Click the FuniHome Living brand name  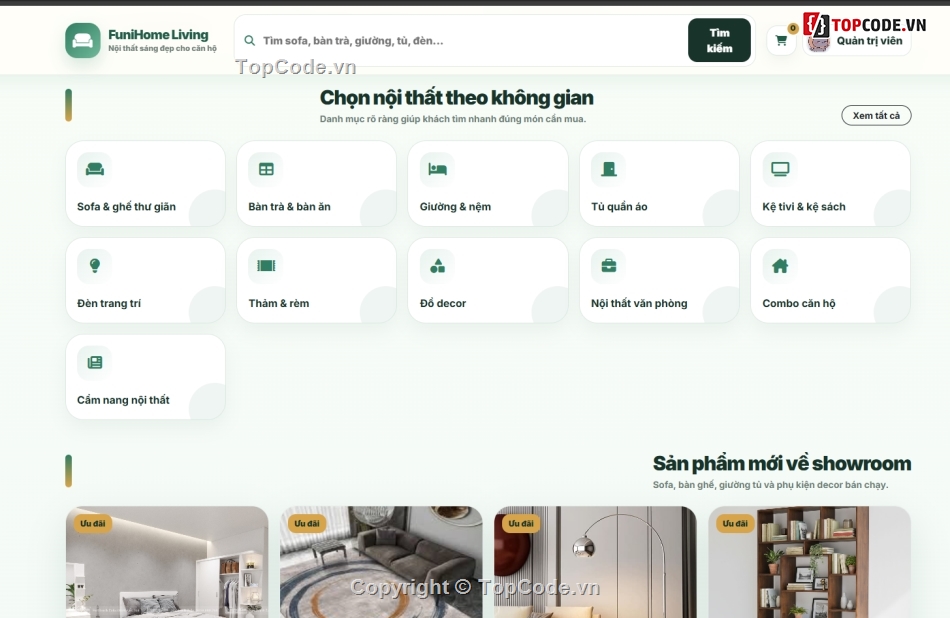[158, 35]
